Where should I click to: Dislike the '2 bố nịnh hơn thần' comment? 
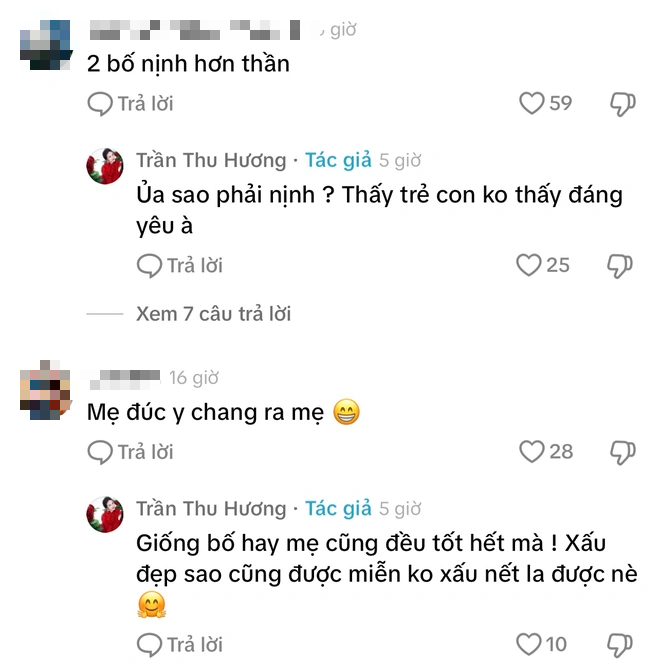(622, 103)
